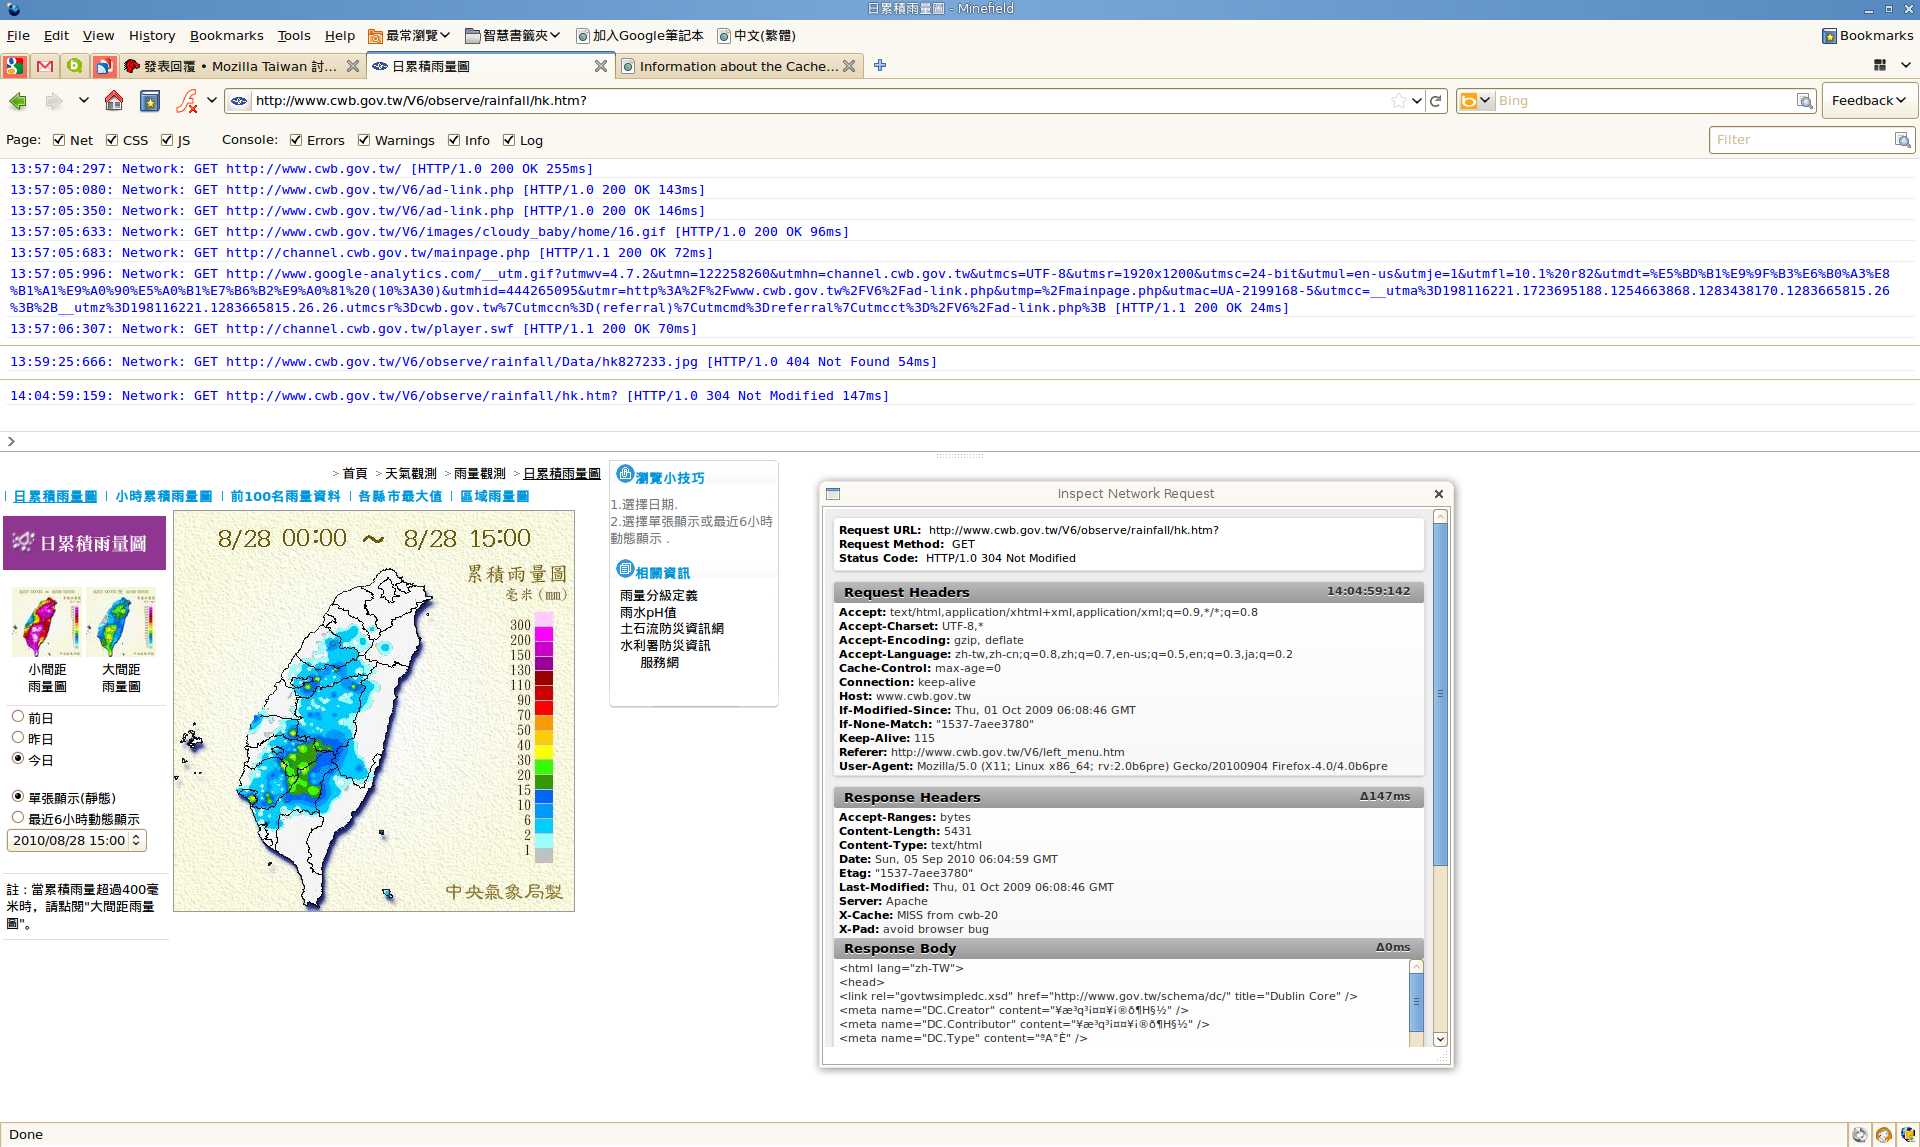Click the bookmarks library toolbar icon

coord(150,101)
